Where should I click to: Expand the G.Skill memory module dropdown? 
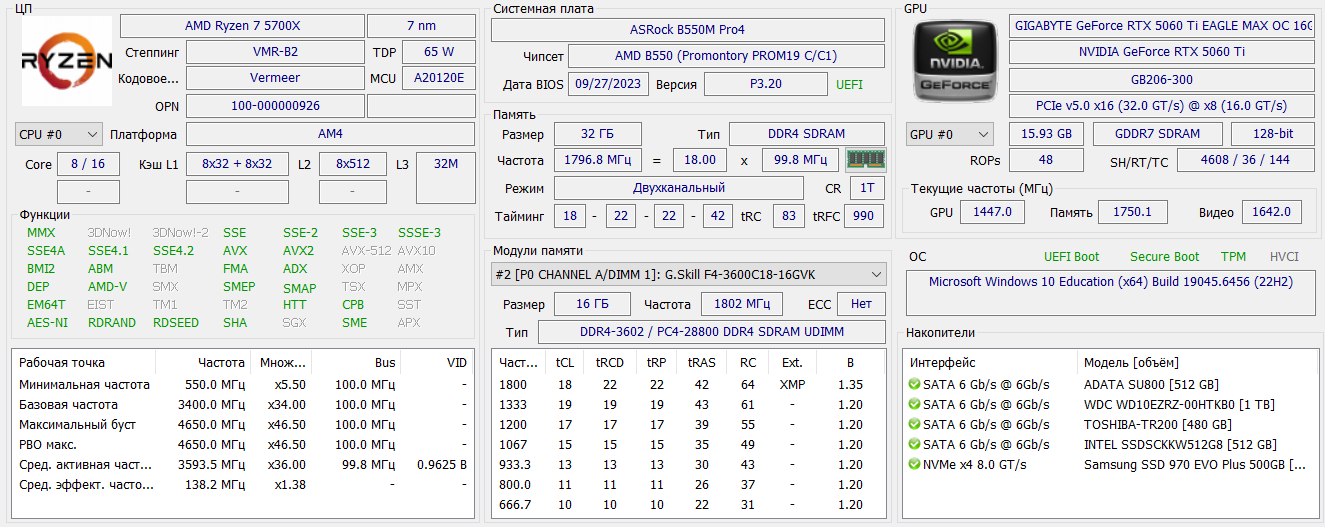pos(689,274)
